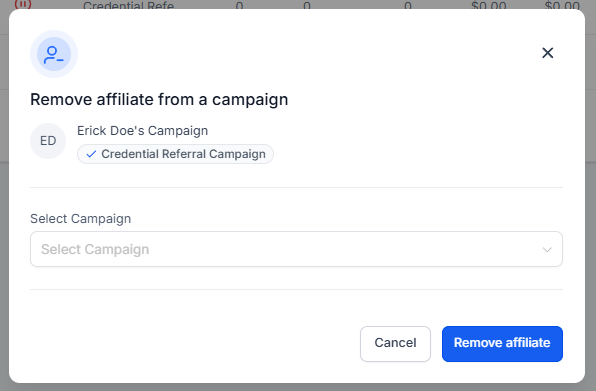
Task: Click the first 0 count in background row
Action: (239, 5)
